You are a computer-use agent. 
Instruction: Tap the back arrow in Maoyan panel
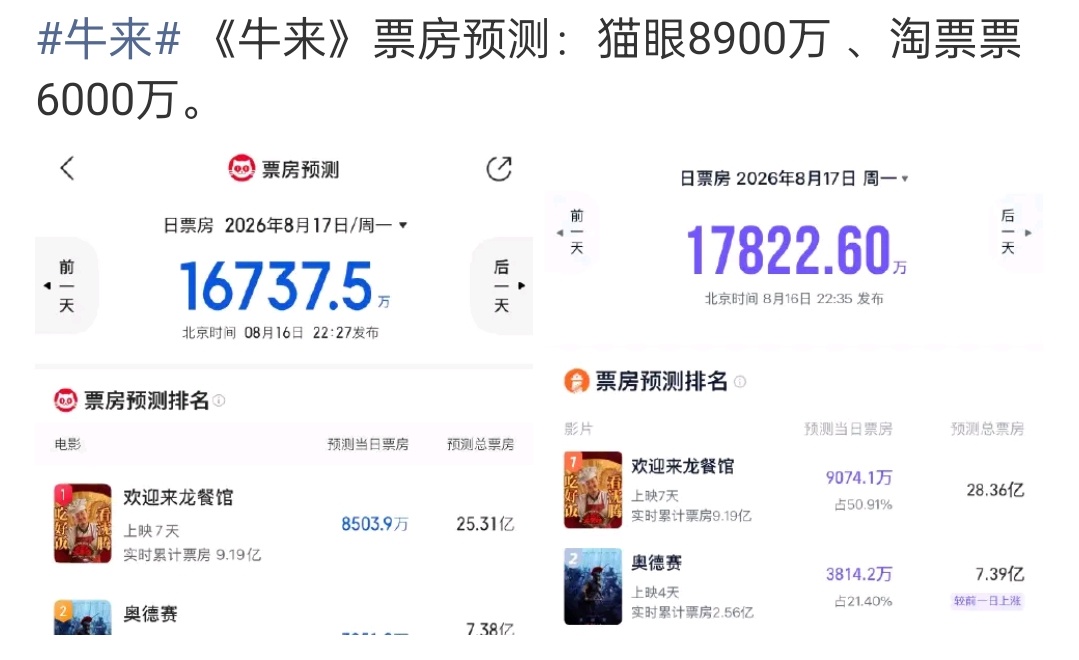[x=67, y=169]
